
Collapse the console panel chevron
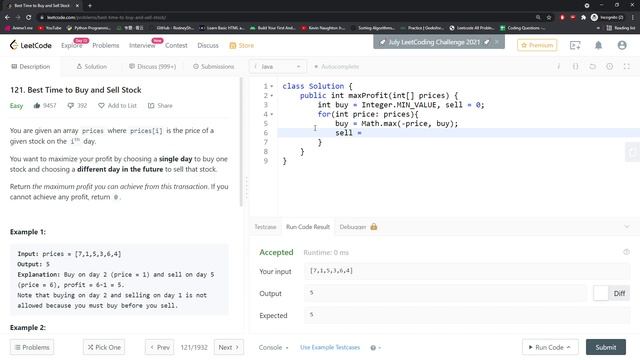pyautogui.click(x=627, y=227)
